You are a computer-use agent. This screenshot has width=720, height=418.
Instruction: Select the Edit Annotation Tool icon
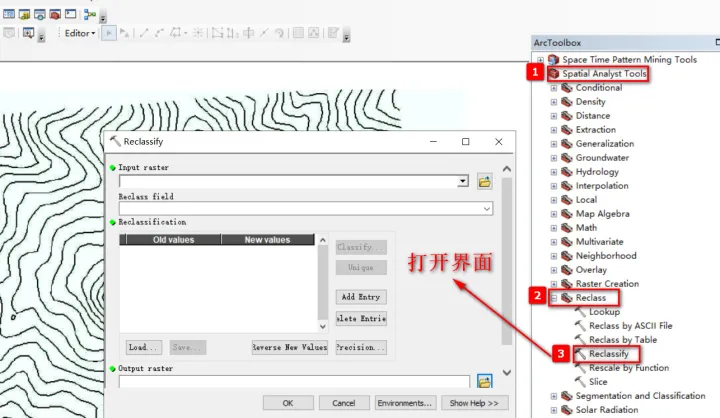coord(124,33)
